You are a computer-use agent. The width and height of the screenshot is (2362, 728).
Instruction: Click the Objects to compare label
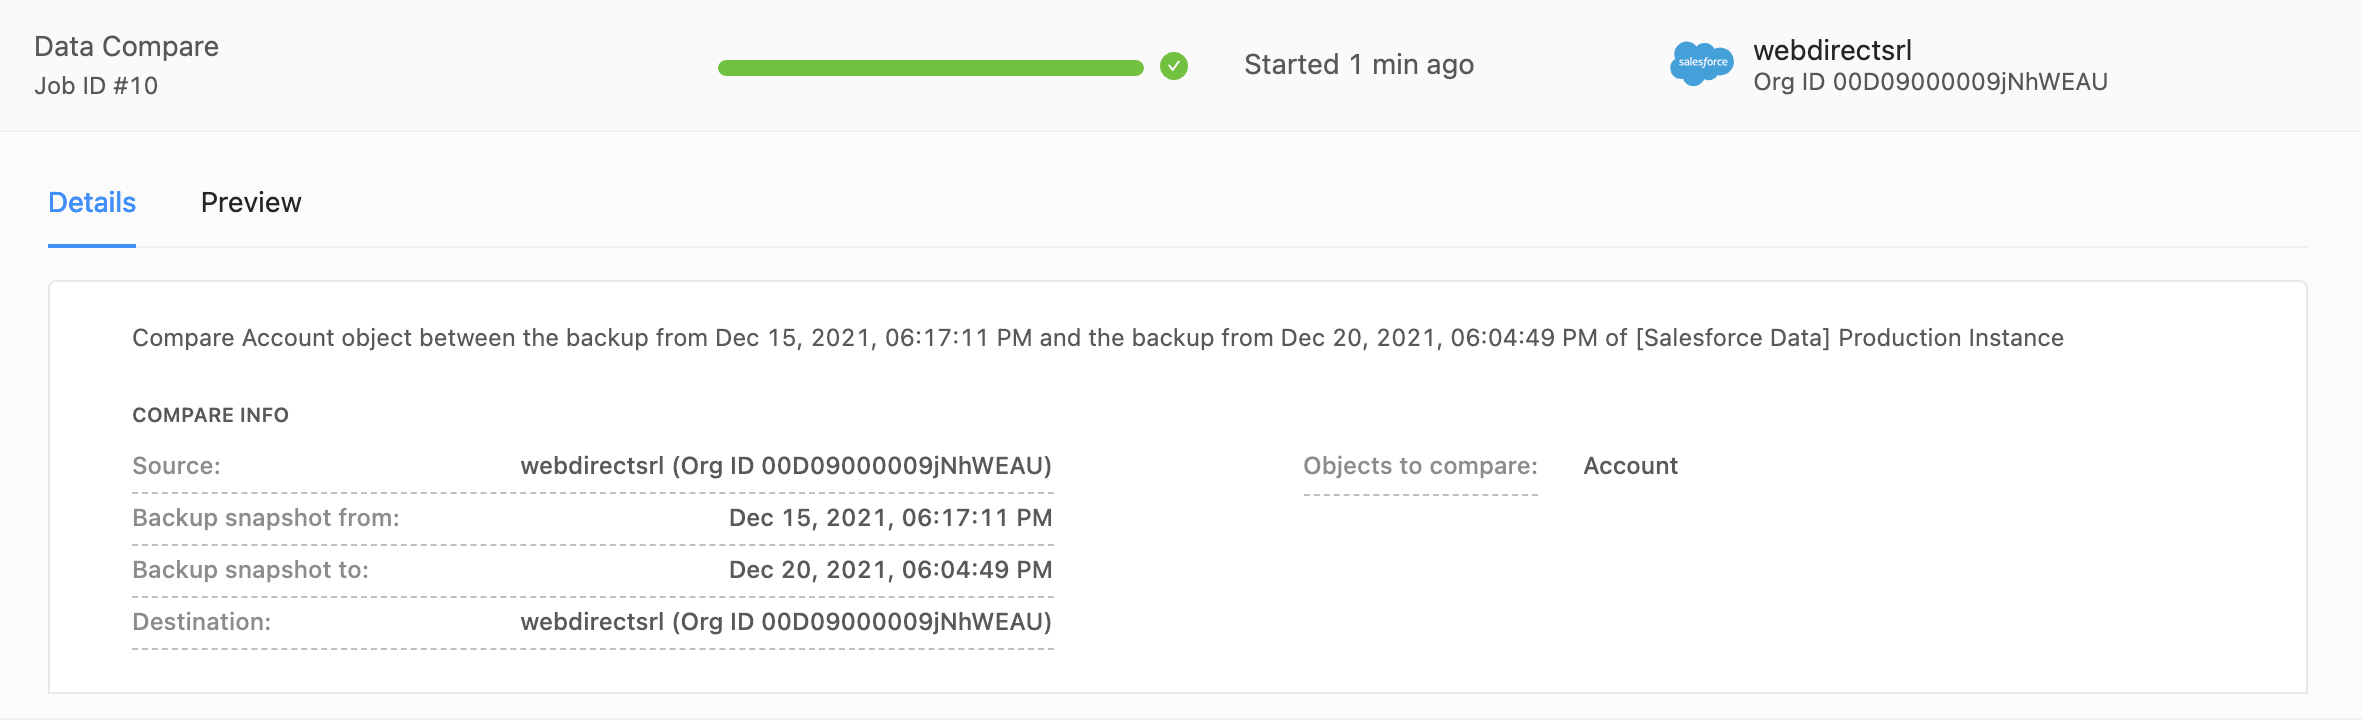coord(1420,466)
